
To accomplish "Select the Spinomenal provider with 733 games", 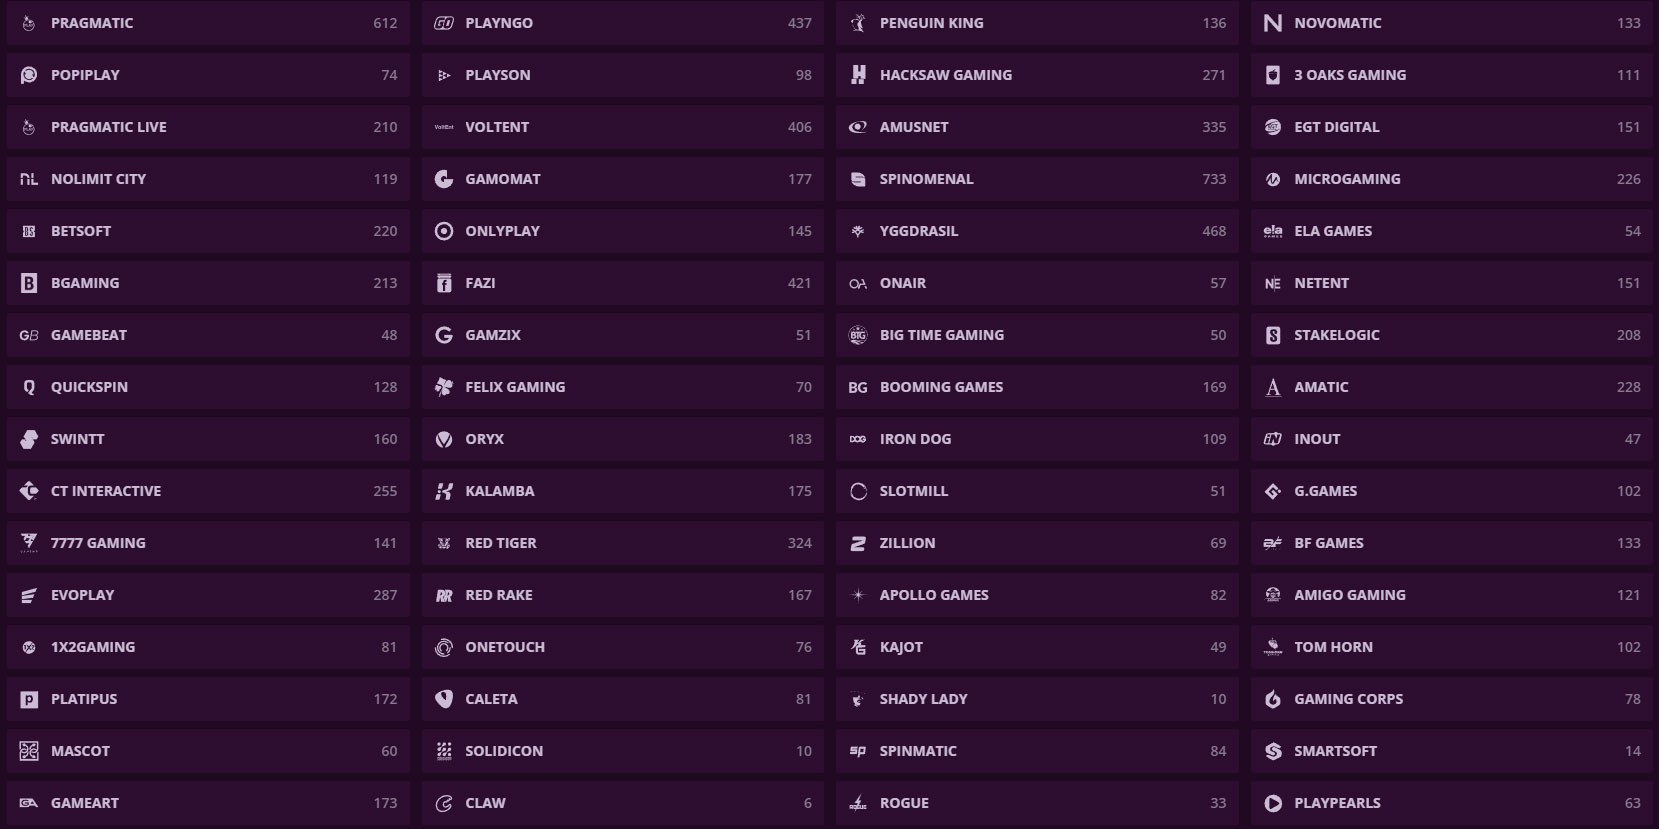I will pos(1037,179).
